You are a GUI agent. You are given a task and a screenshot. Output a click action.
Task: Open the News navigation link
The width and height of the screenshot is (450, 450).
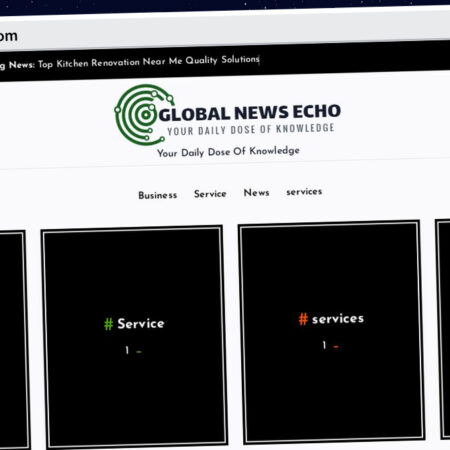[256, 192]
